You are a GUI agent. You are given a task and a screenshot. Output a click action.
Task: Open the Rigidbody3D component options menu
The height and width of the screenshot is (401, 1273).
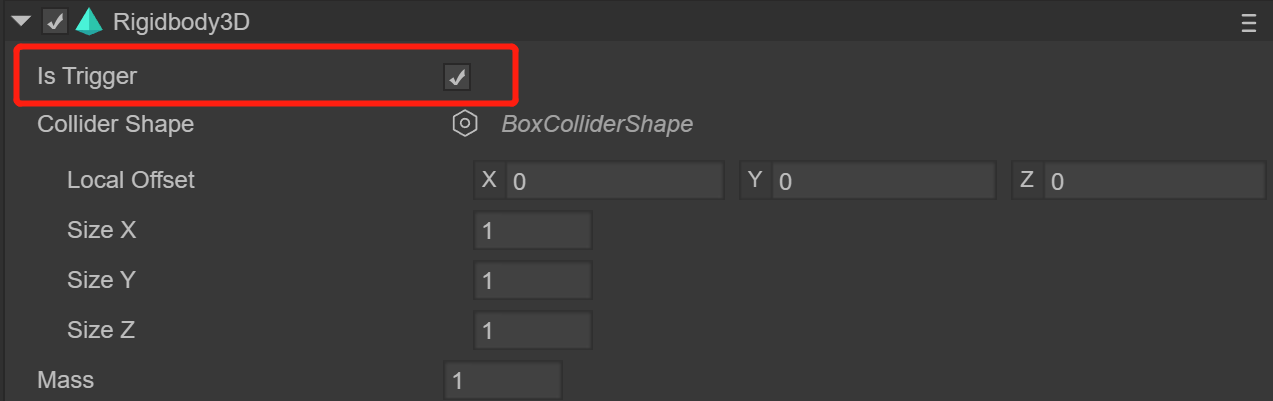[1249, 24]
